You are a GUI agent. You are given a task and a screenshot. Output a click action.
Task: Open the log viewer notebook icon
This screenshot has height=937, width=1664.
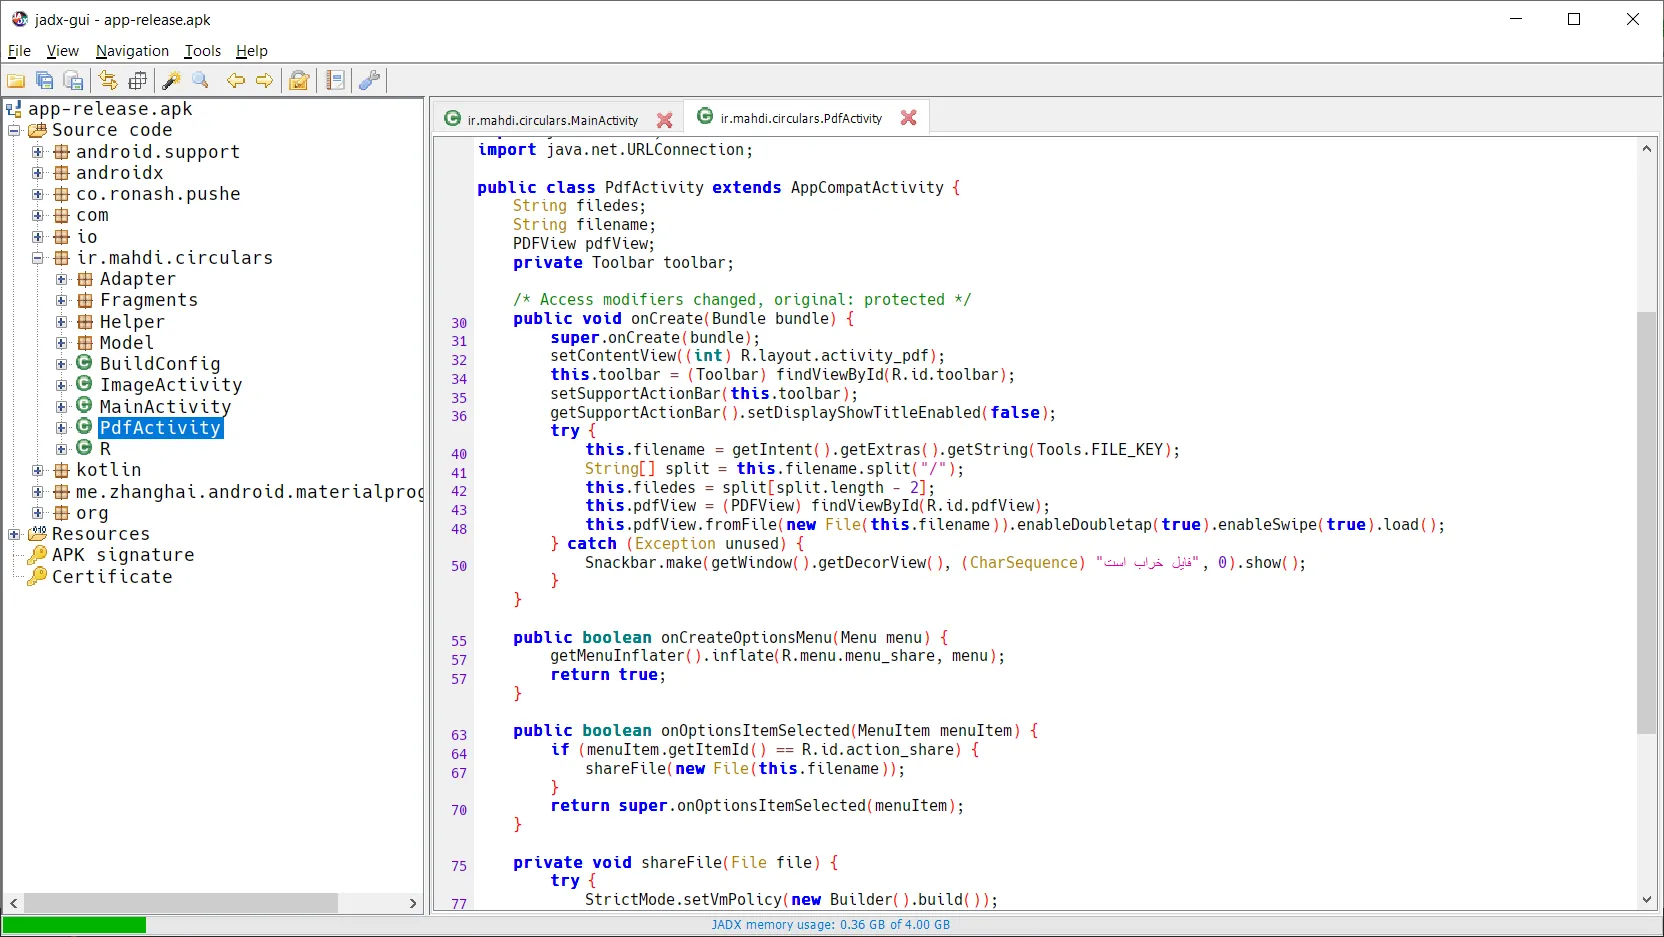click(x=335, y=81)
